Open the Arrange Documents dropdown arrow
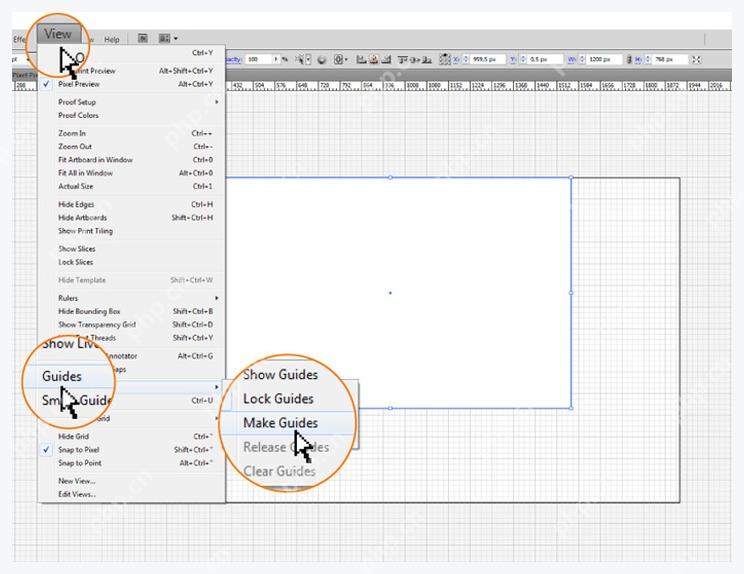744x574 pixels. [x=176, y=38]
